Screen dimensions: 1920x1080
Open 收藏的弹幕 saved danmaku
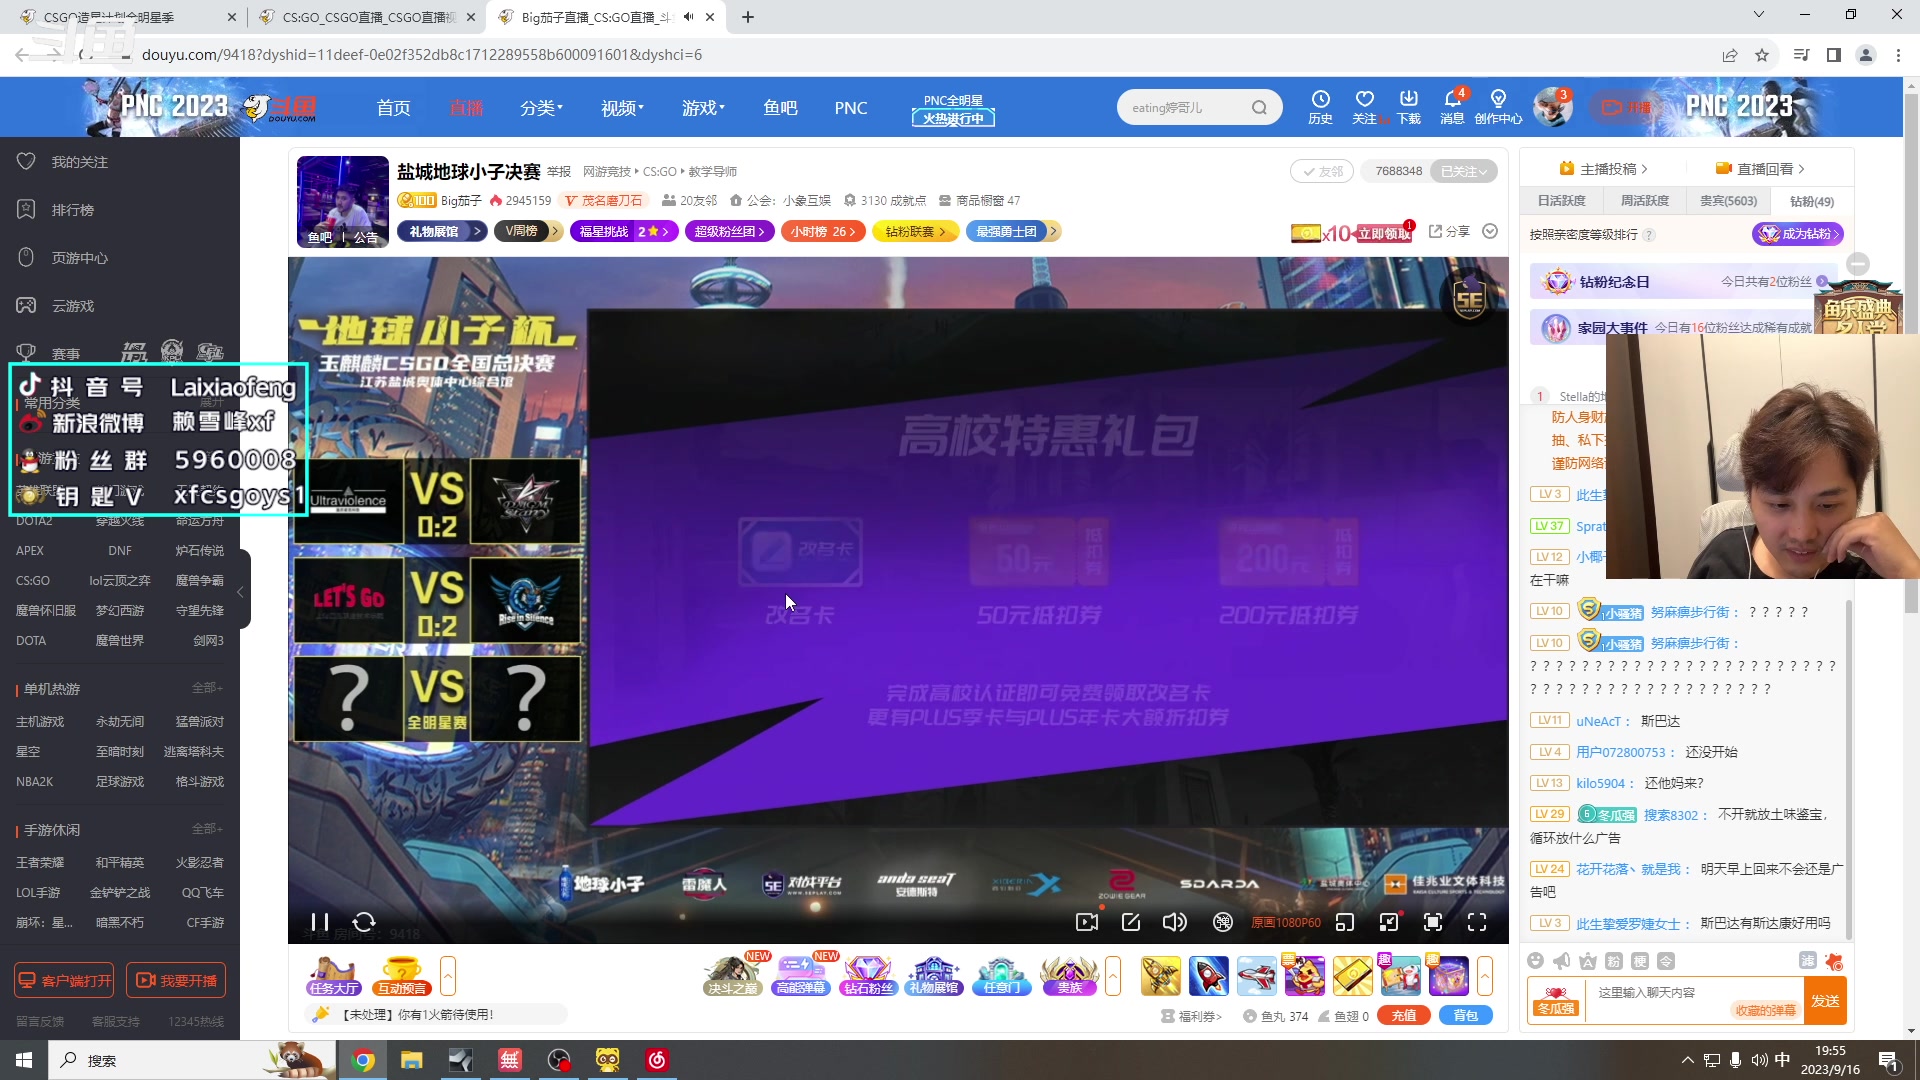coord(1766,1010)
